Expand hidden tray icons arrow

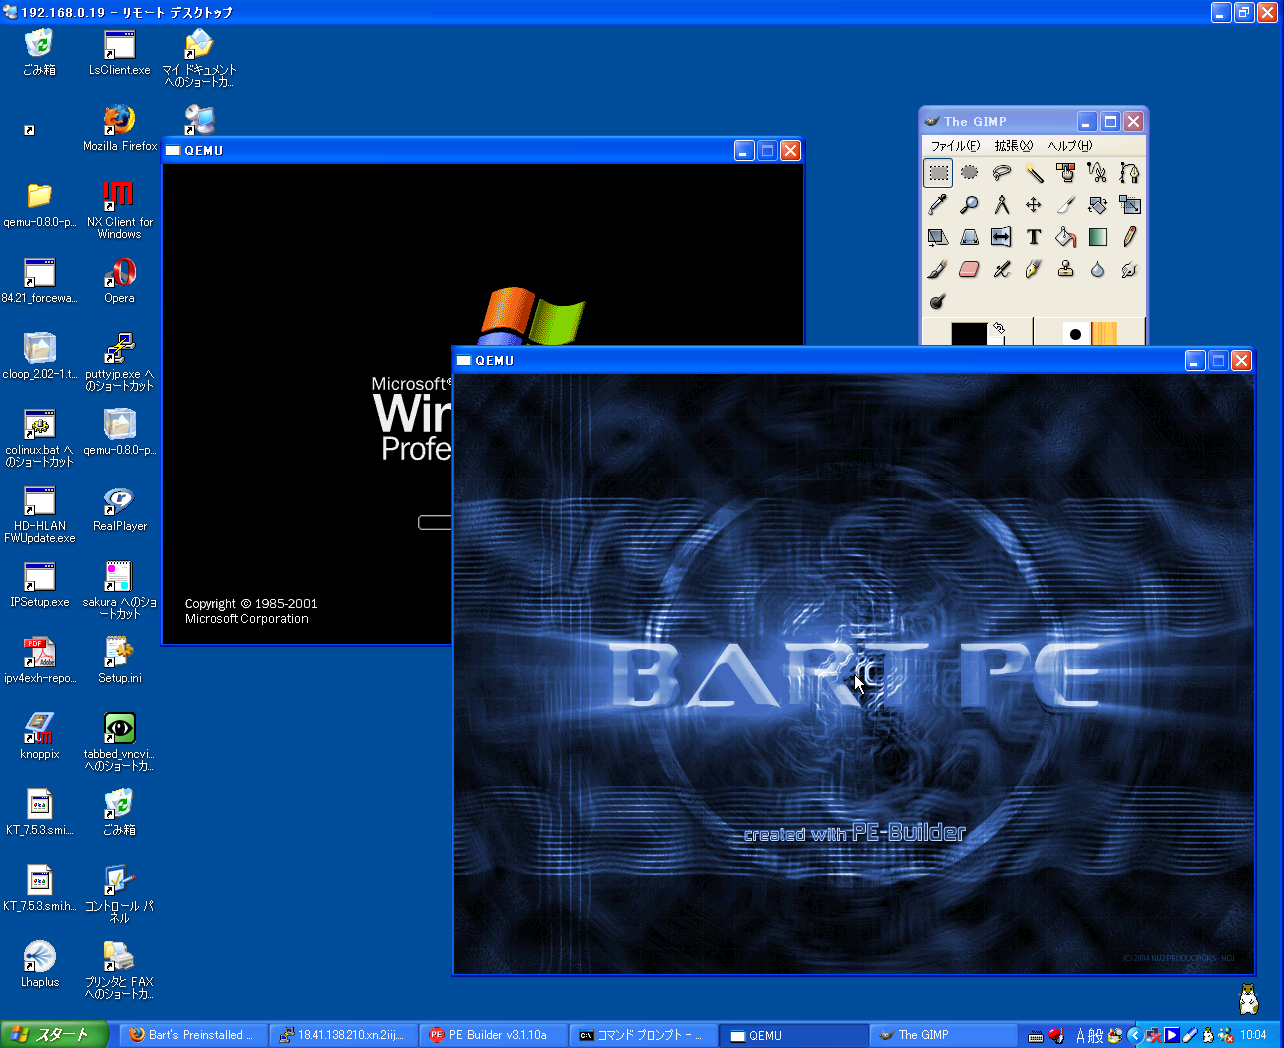click(1135, 1036)
